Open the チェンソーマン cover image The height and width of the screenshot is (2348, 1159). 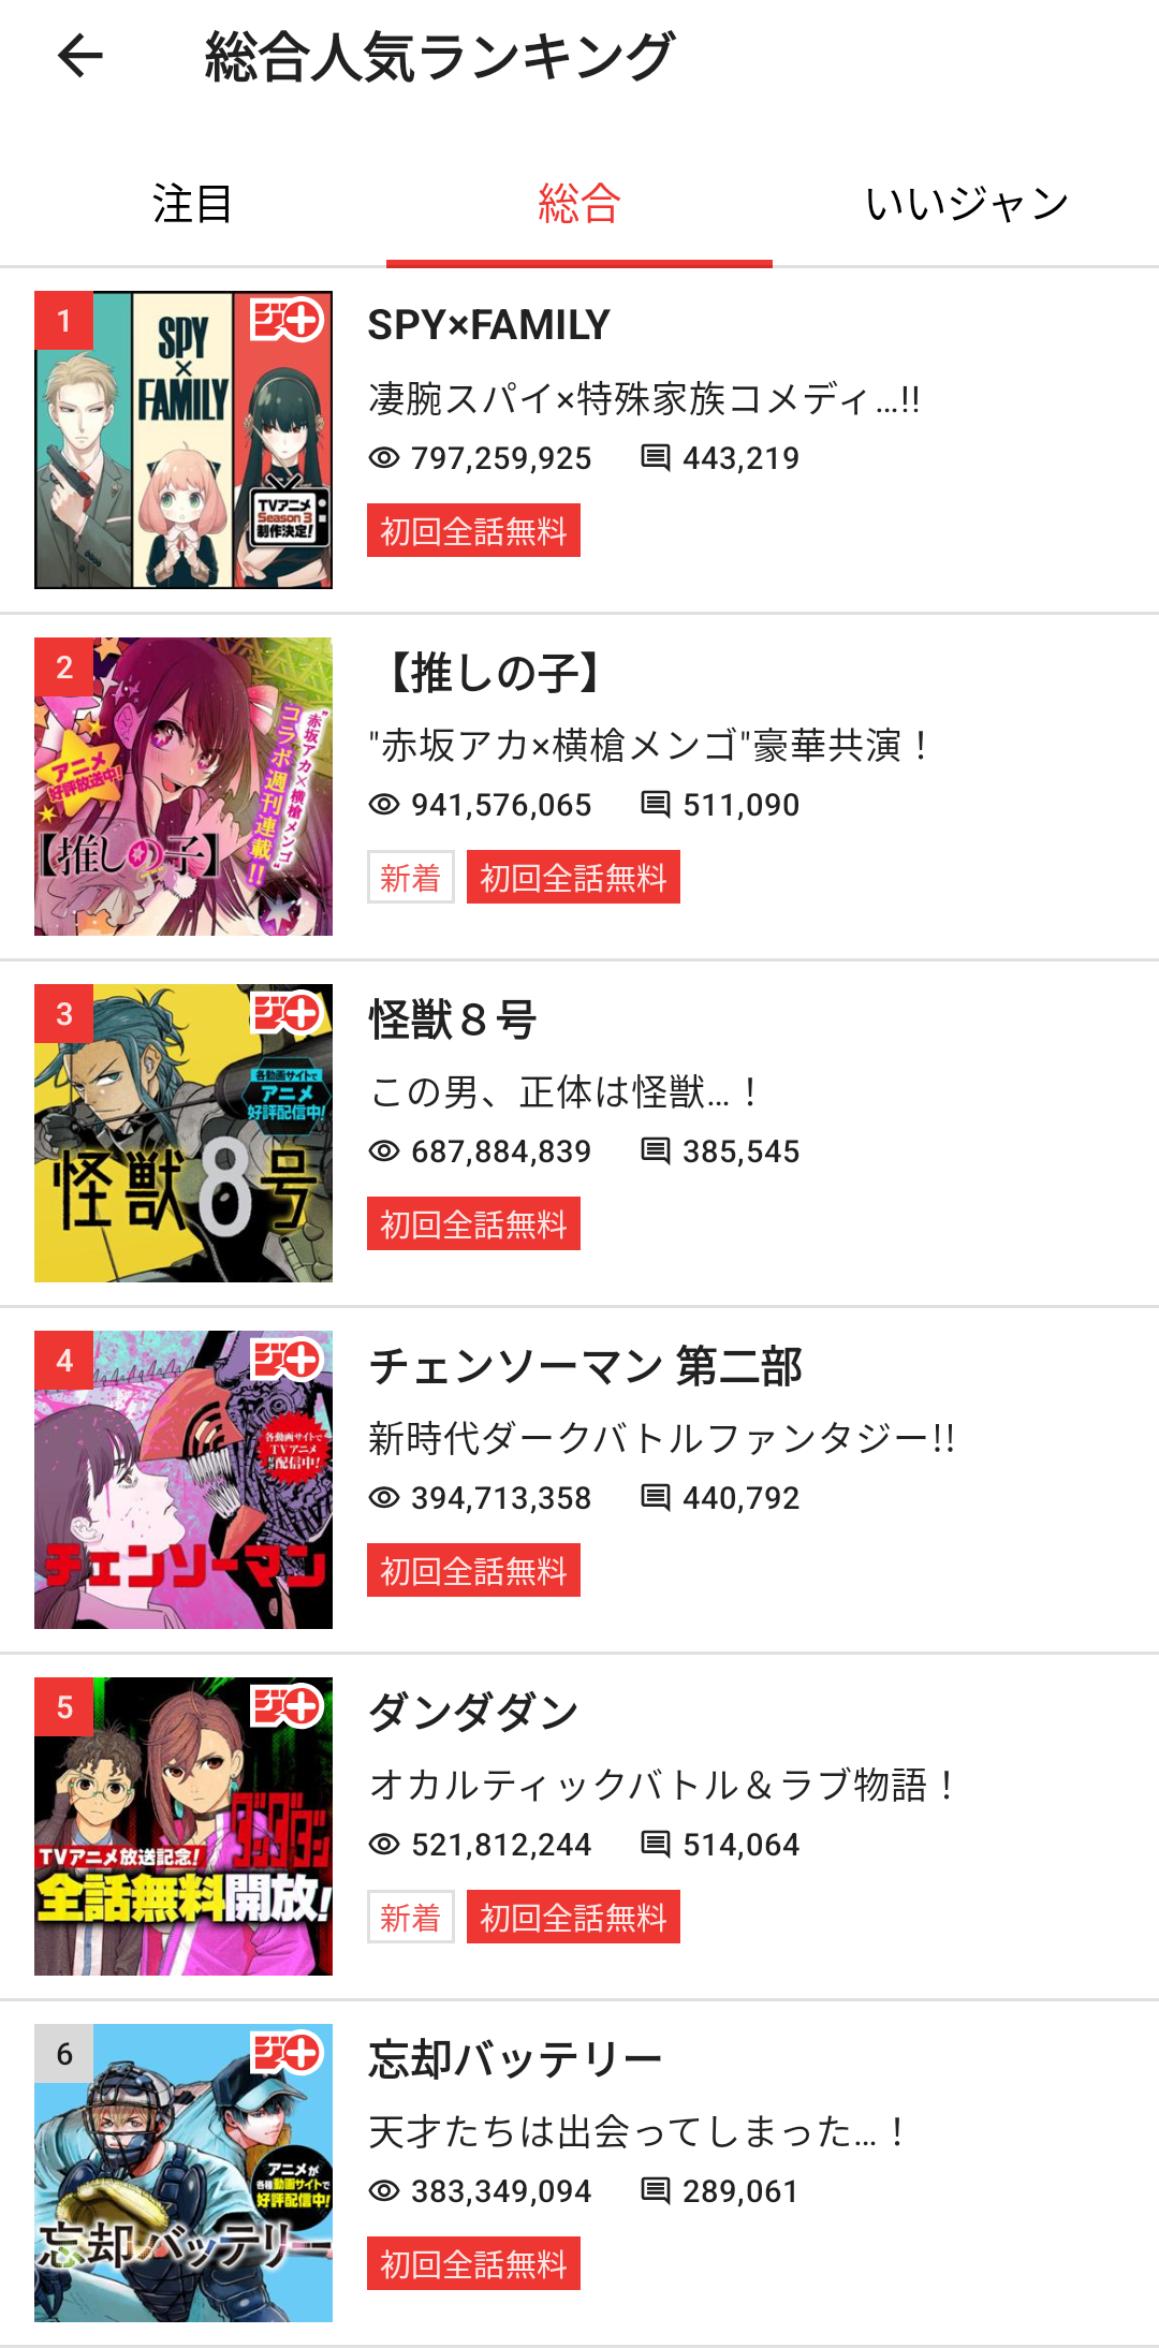pyautogui.click(x=183, y=1480)
